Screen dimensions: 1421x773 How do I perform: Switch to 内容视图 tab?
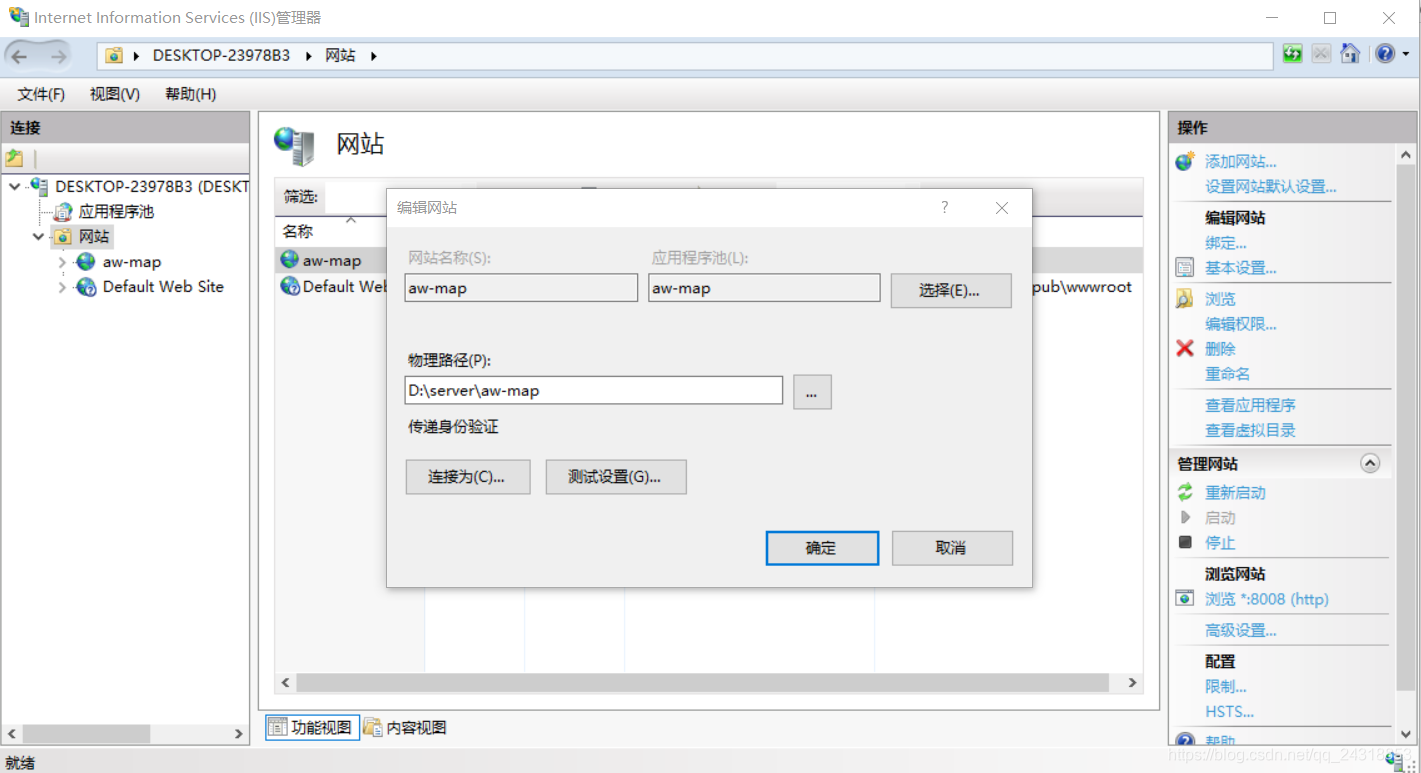pyautogui.click(x=405, y=727)
